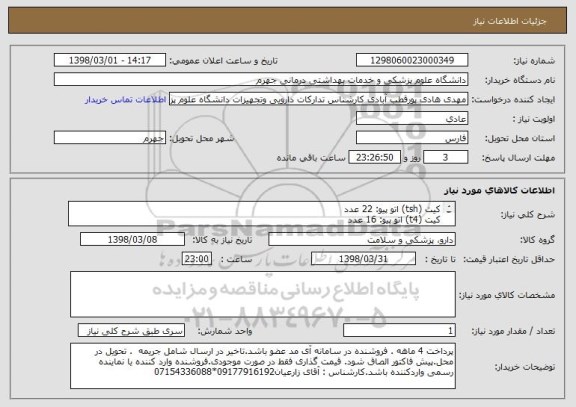Click the label ایجاد کننده درخواست
The width and height of the screenshot is (576, 407).
point(513,100)
